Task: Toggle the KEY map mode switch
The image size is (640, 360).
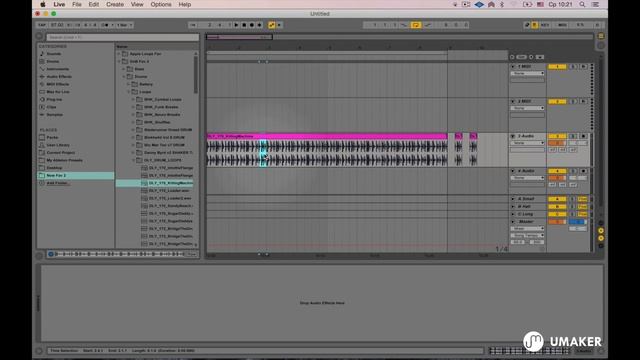Action: click(545, 25)
